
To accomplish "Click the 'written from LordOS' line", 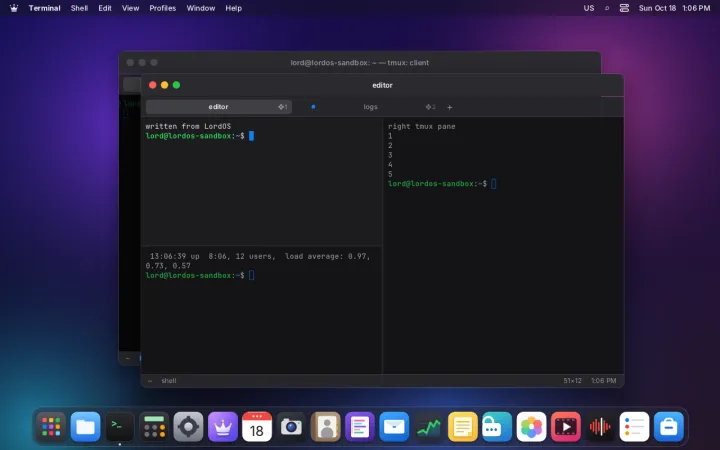I will point(188,126).
